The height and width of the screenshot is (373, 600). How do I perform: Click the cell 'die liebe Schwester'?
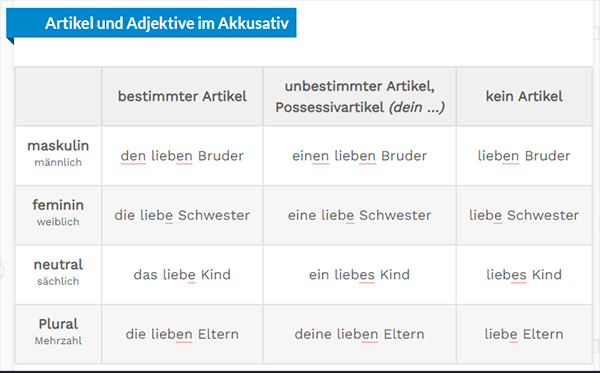pyautogui.click(x=182, y=215)
